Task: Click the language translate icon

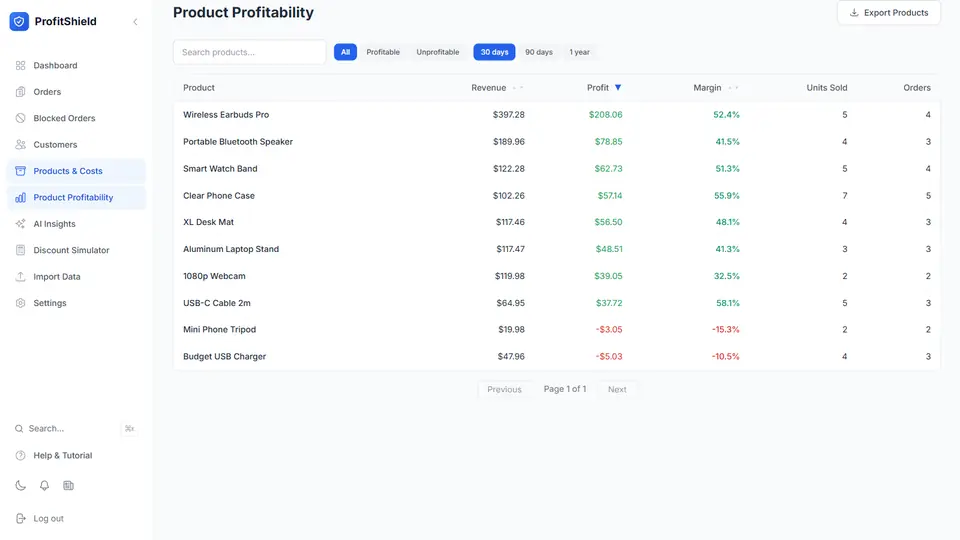Action: (68, 486)
